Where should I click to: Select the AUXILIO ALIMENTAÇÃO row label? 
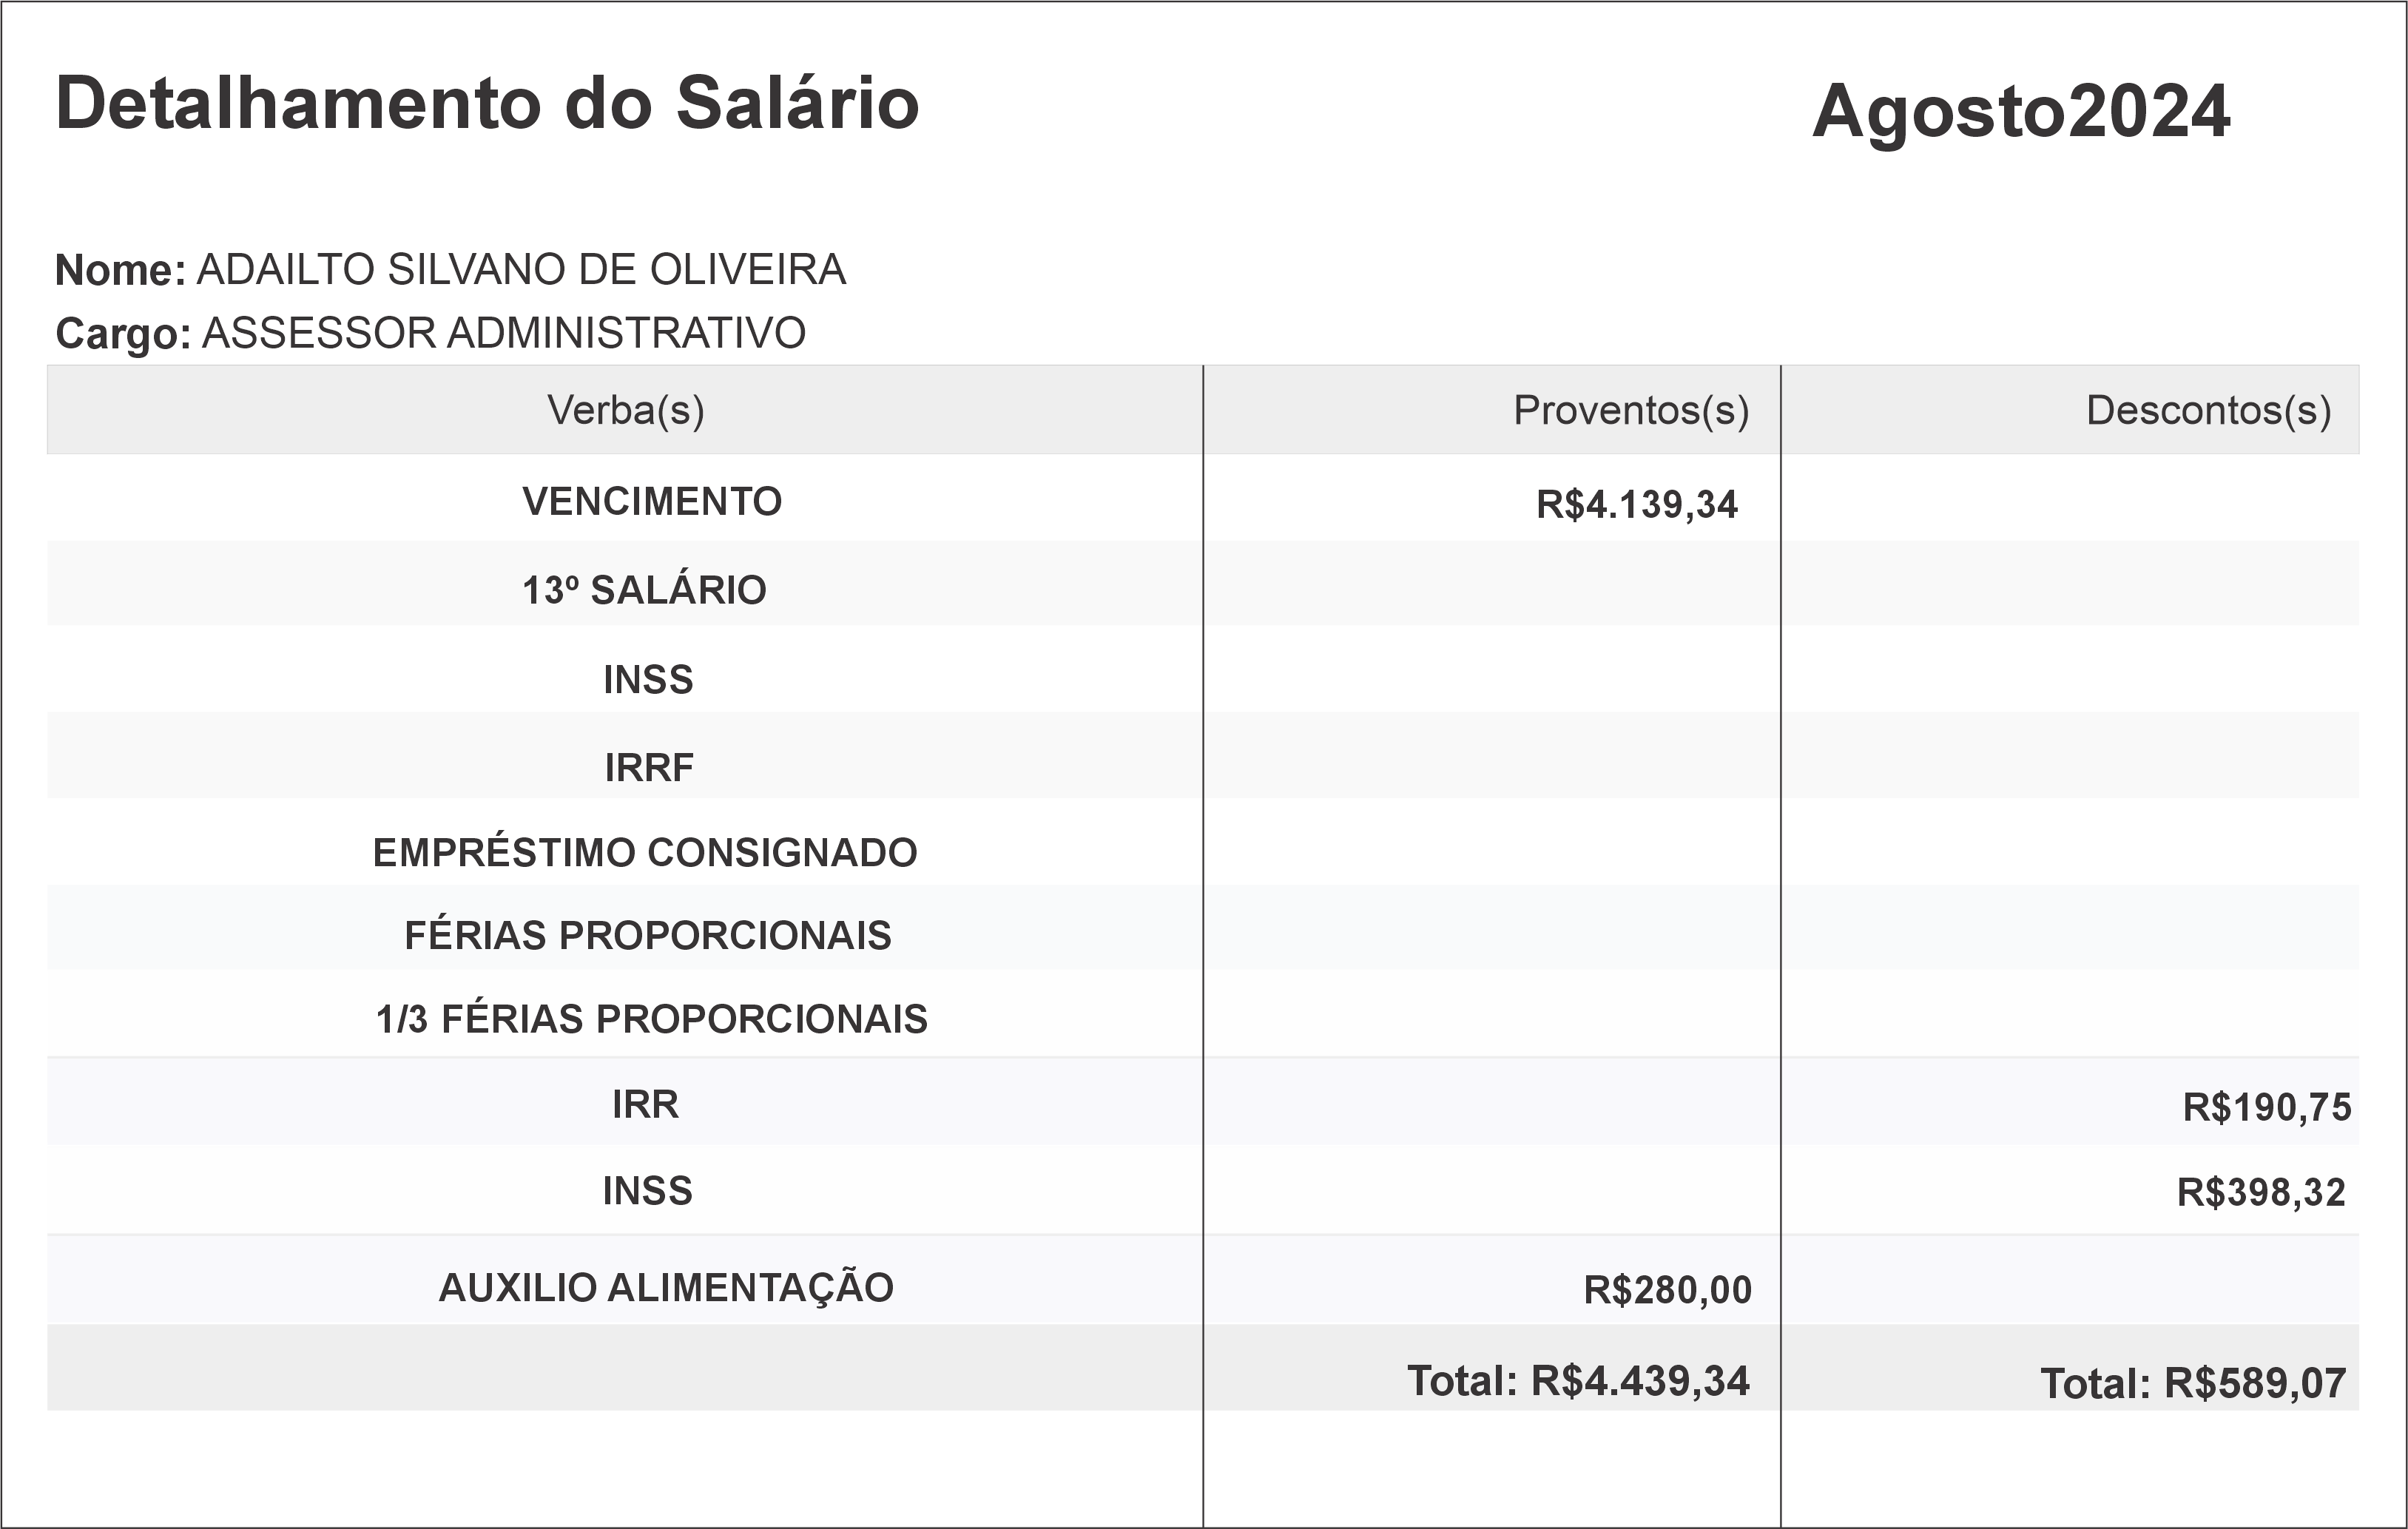point(666,1288)
